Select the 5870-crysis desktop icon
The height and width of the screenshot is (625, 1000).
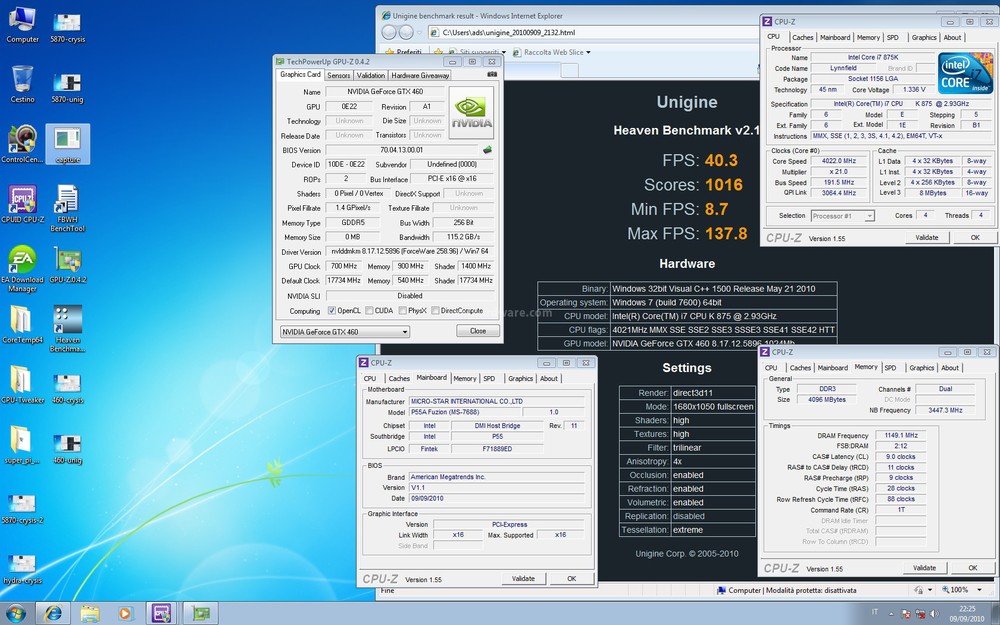(x=68, y=28)
